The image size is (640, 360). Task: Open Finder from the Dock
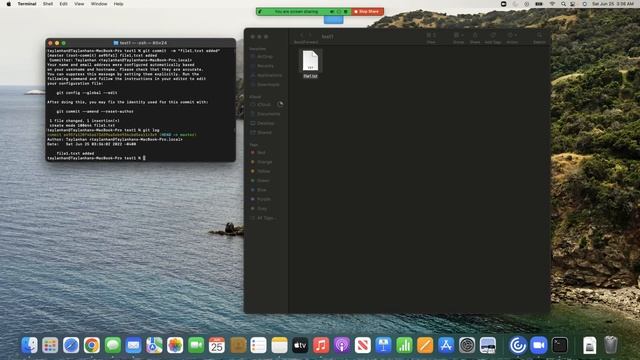point(29,345)
